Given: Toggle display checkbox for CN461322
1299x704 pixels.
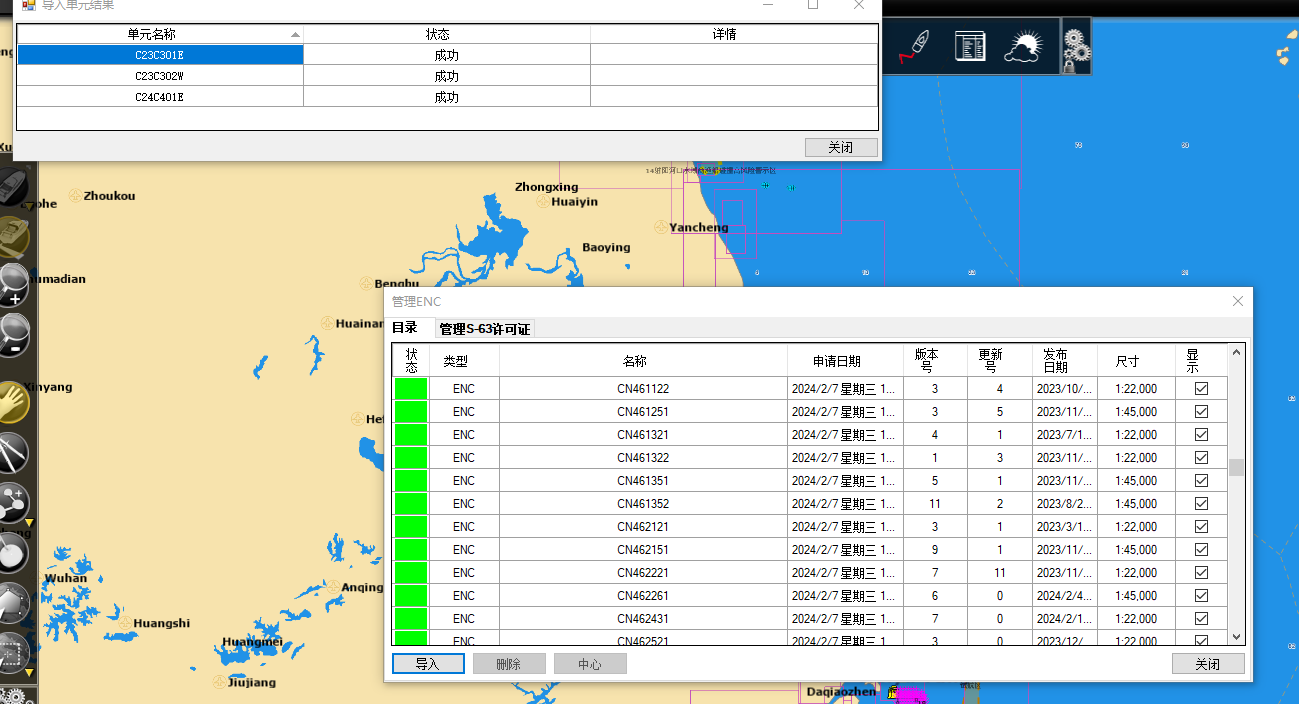Looking at the screenshot, I should 1201,457.
